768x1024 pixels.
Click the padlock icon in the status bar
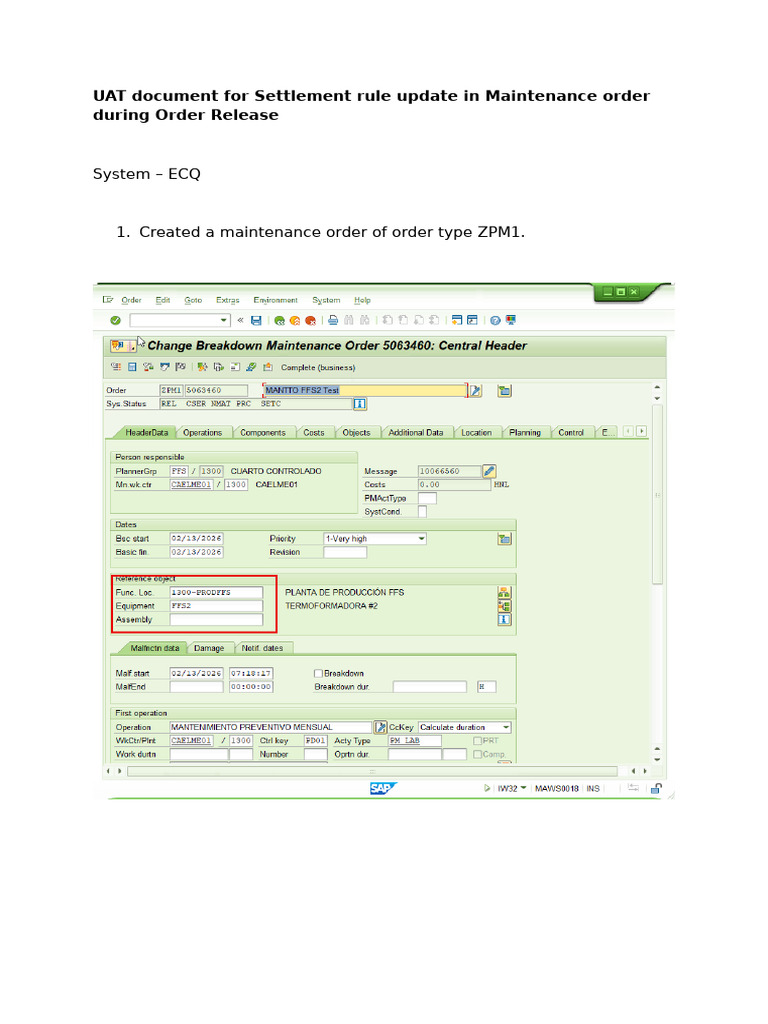(656, 788)
